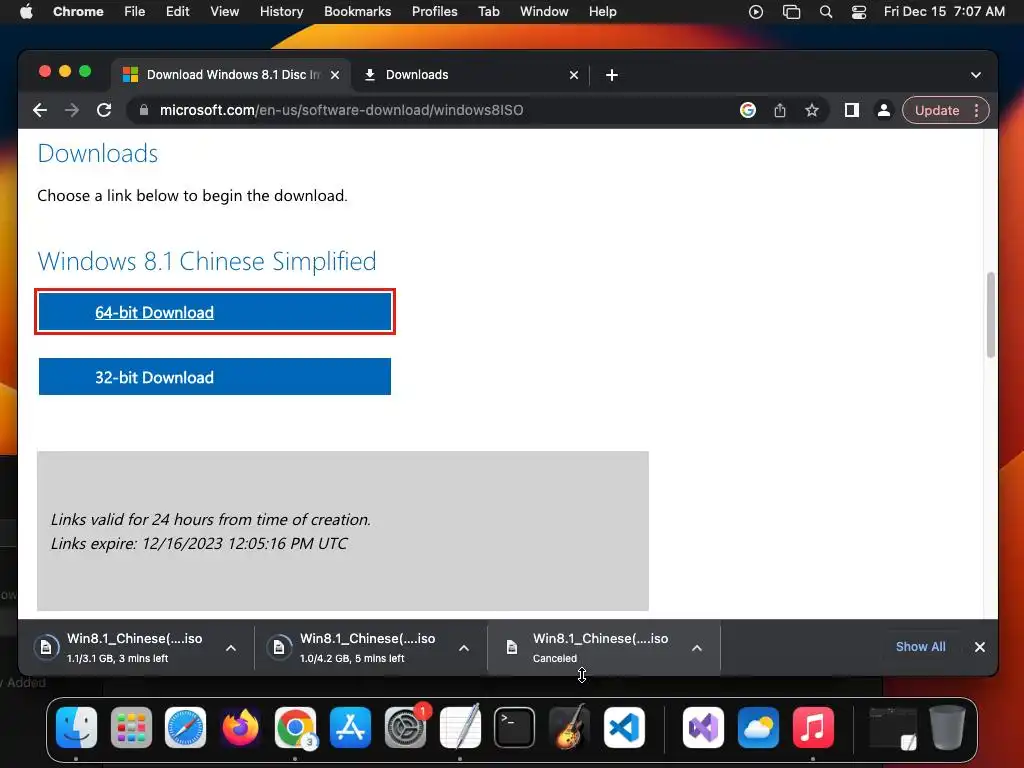View site information lock icon

(144, 110)
